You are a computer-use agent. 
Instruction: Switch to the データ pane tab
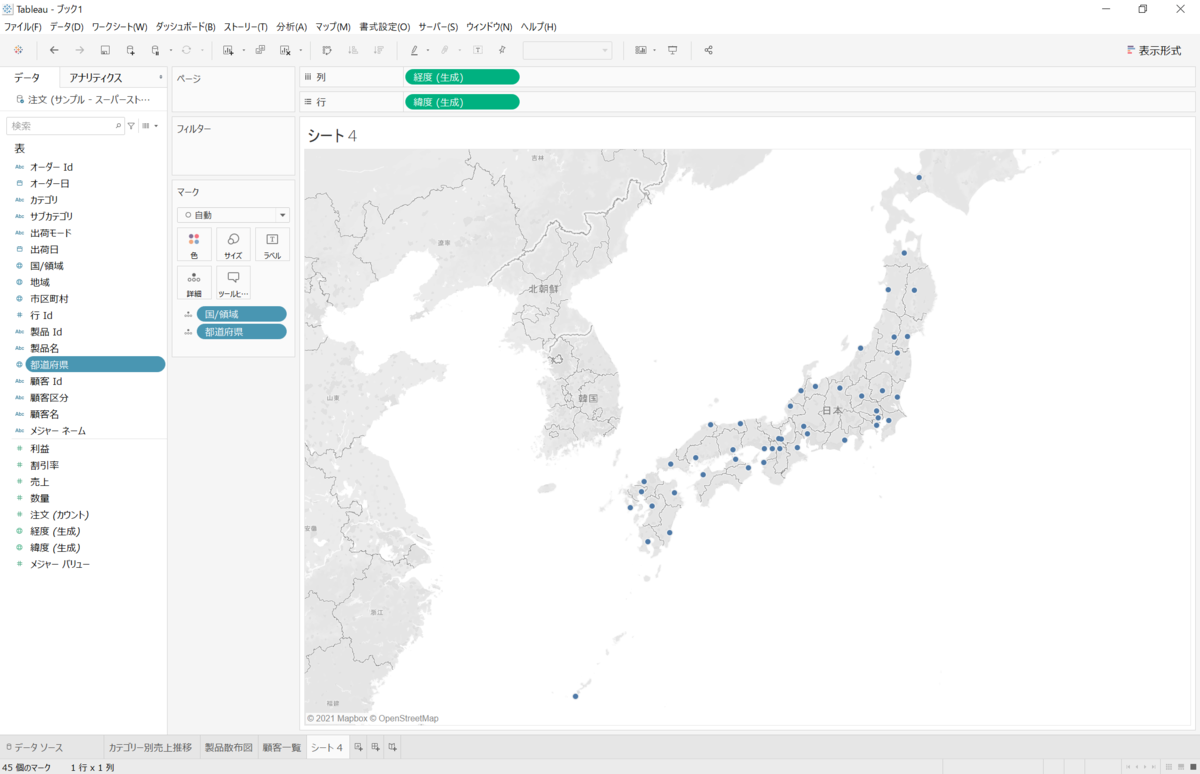tap(27, 77)
